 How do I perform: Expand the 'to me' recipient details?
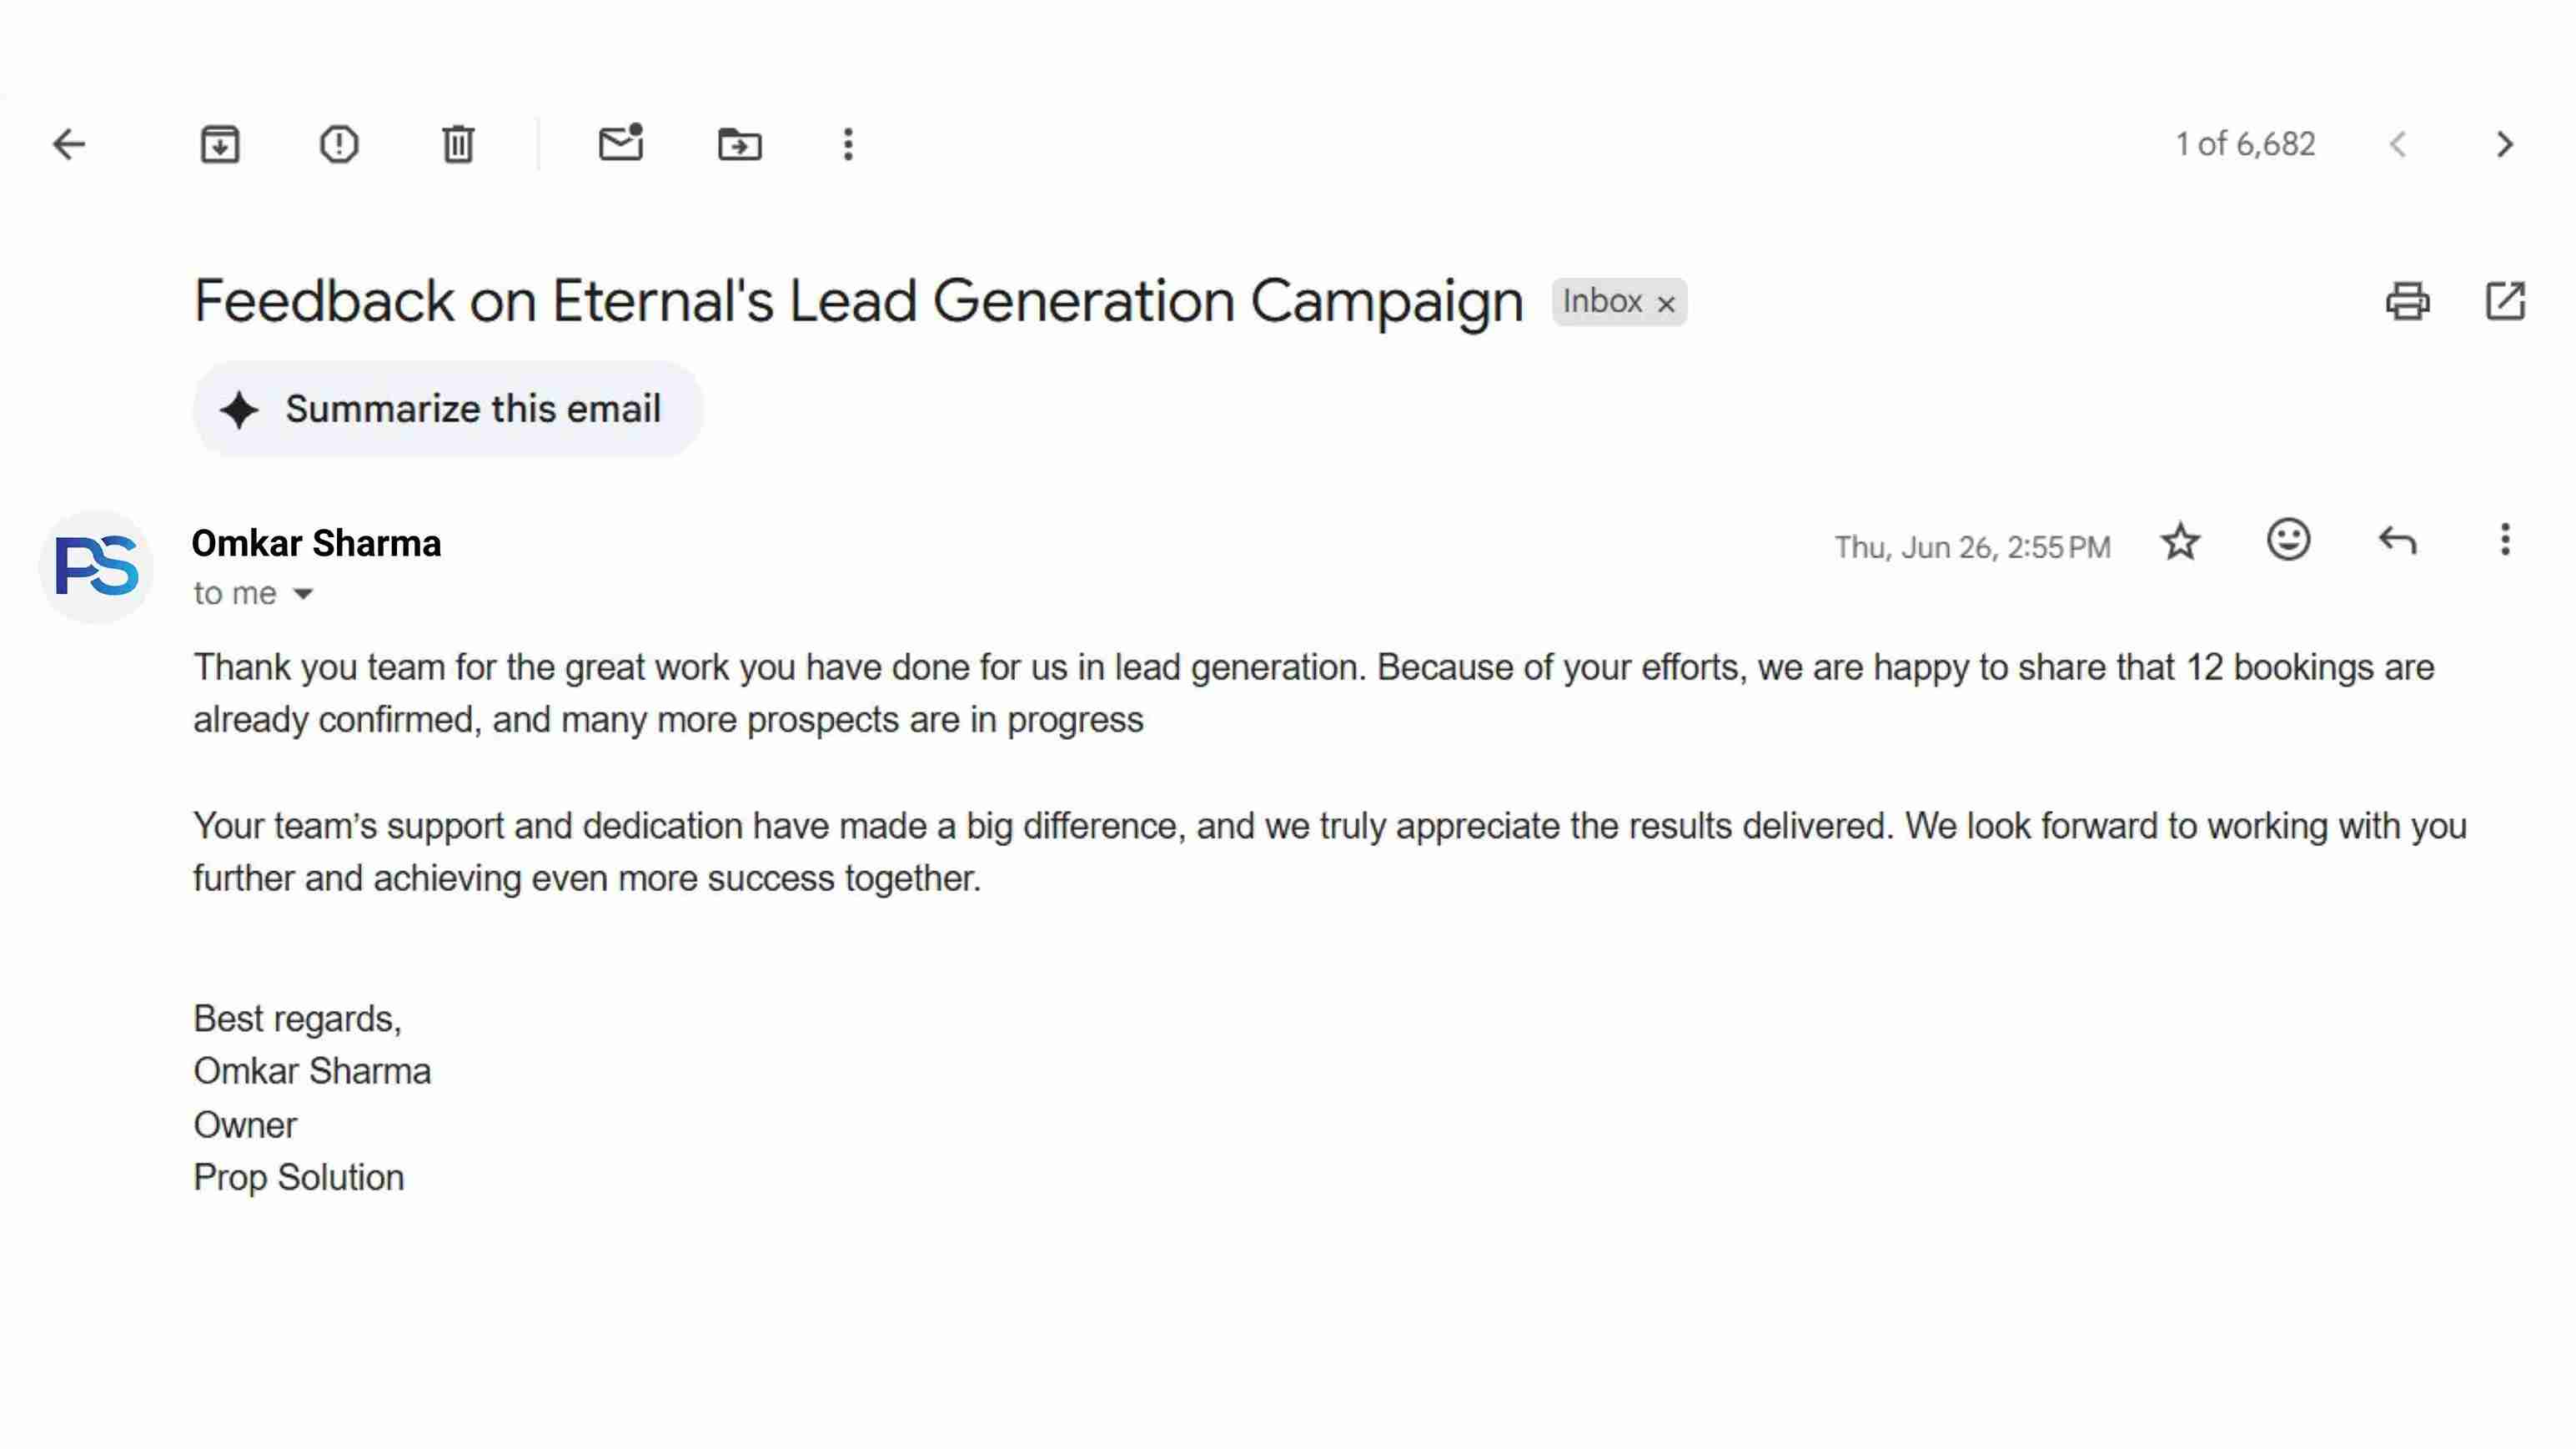tap(303, 594)
